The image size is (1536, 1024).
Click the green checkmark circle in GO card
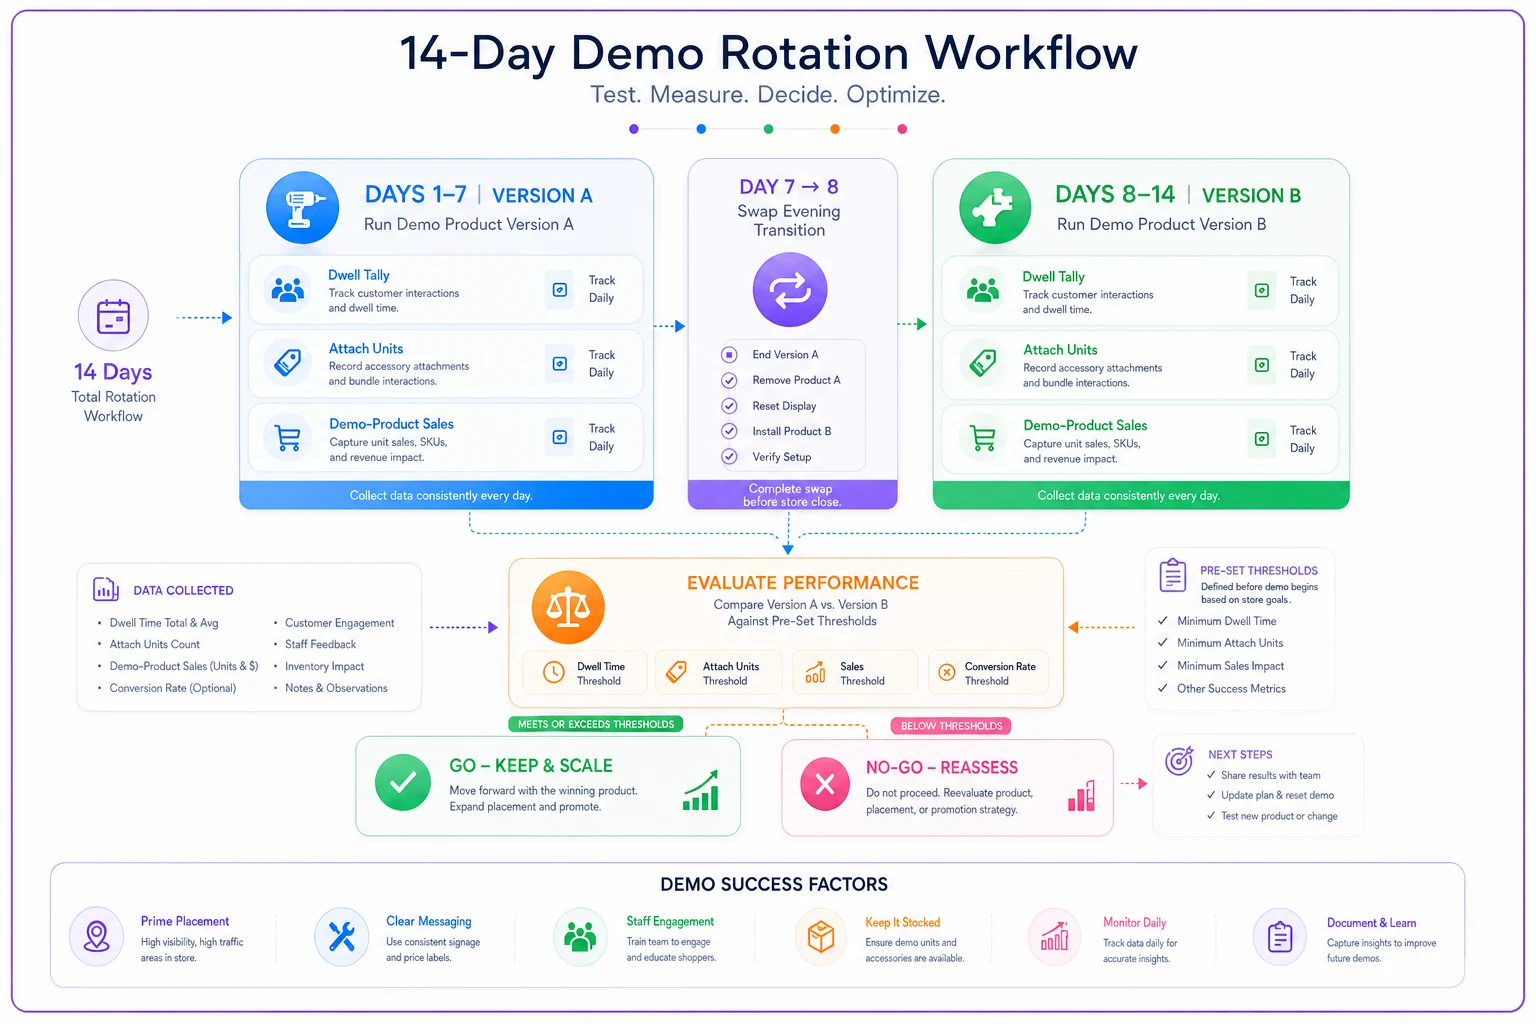pyautogui.click(x=403, y=783)
